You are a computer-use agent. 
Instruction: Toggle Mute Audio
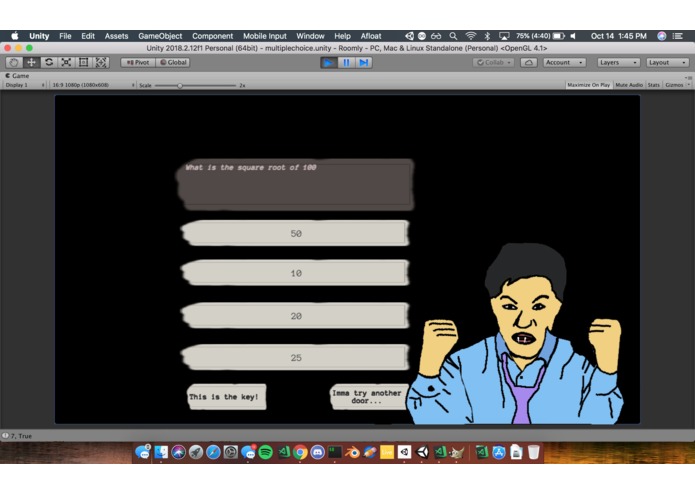click(x=629, y=85)
